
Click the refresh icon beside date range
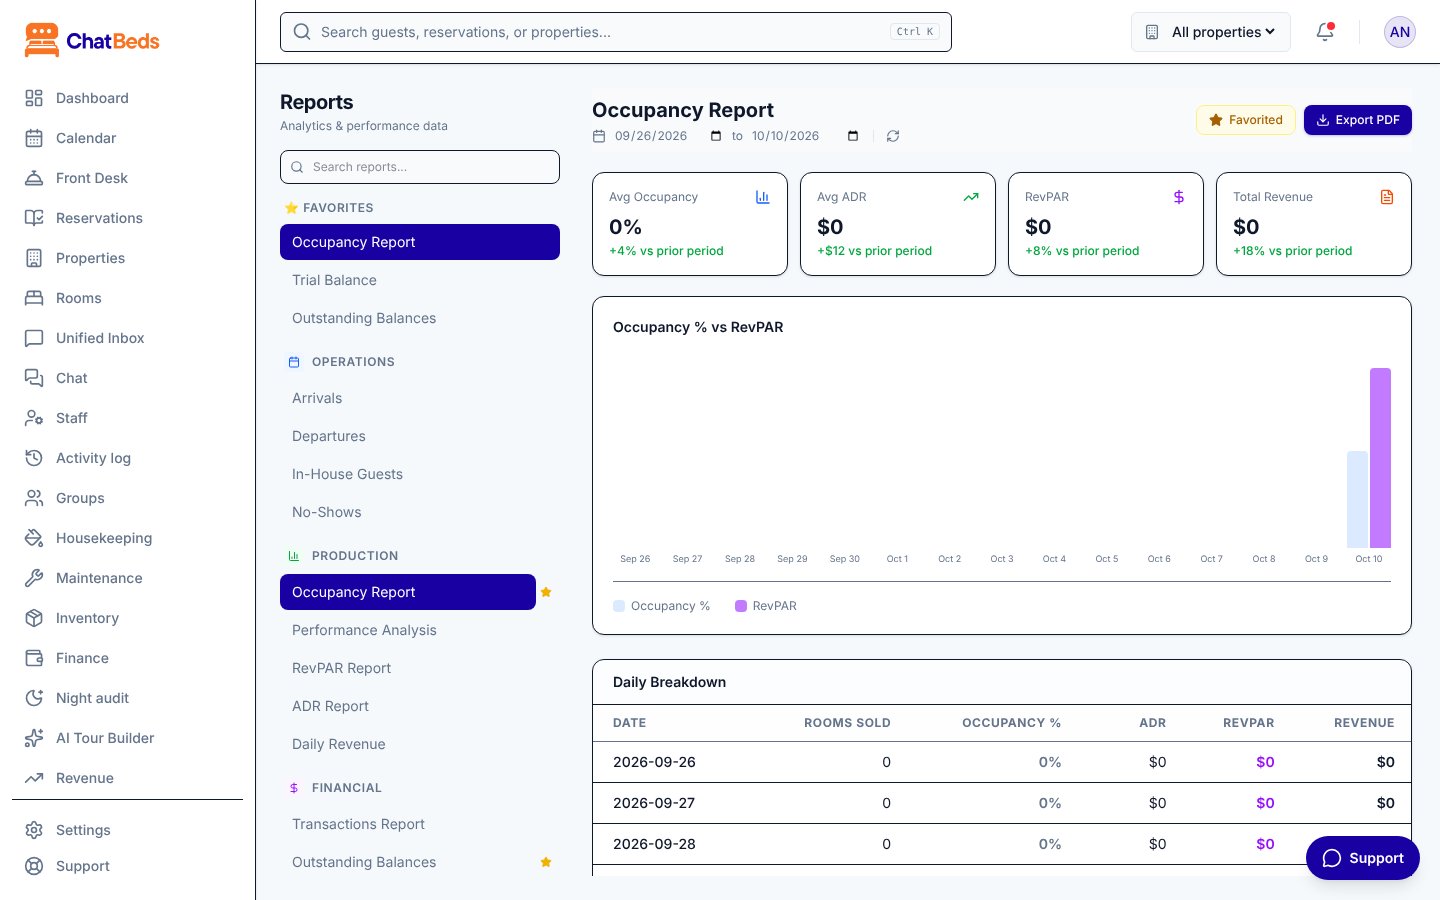pyautogui.click(x=893, y=136)
